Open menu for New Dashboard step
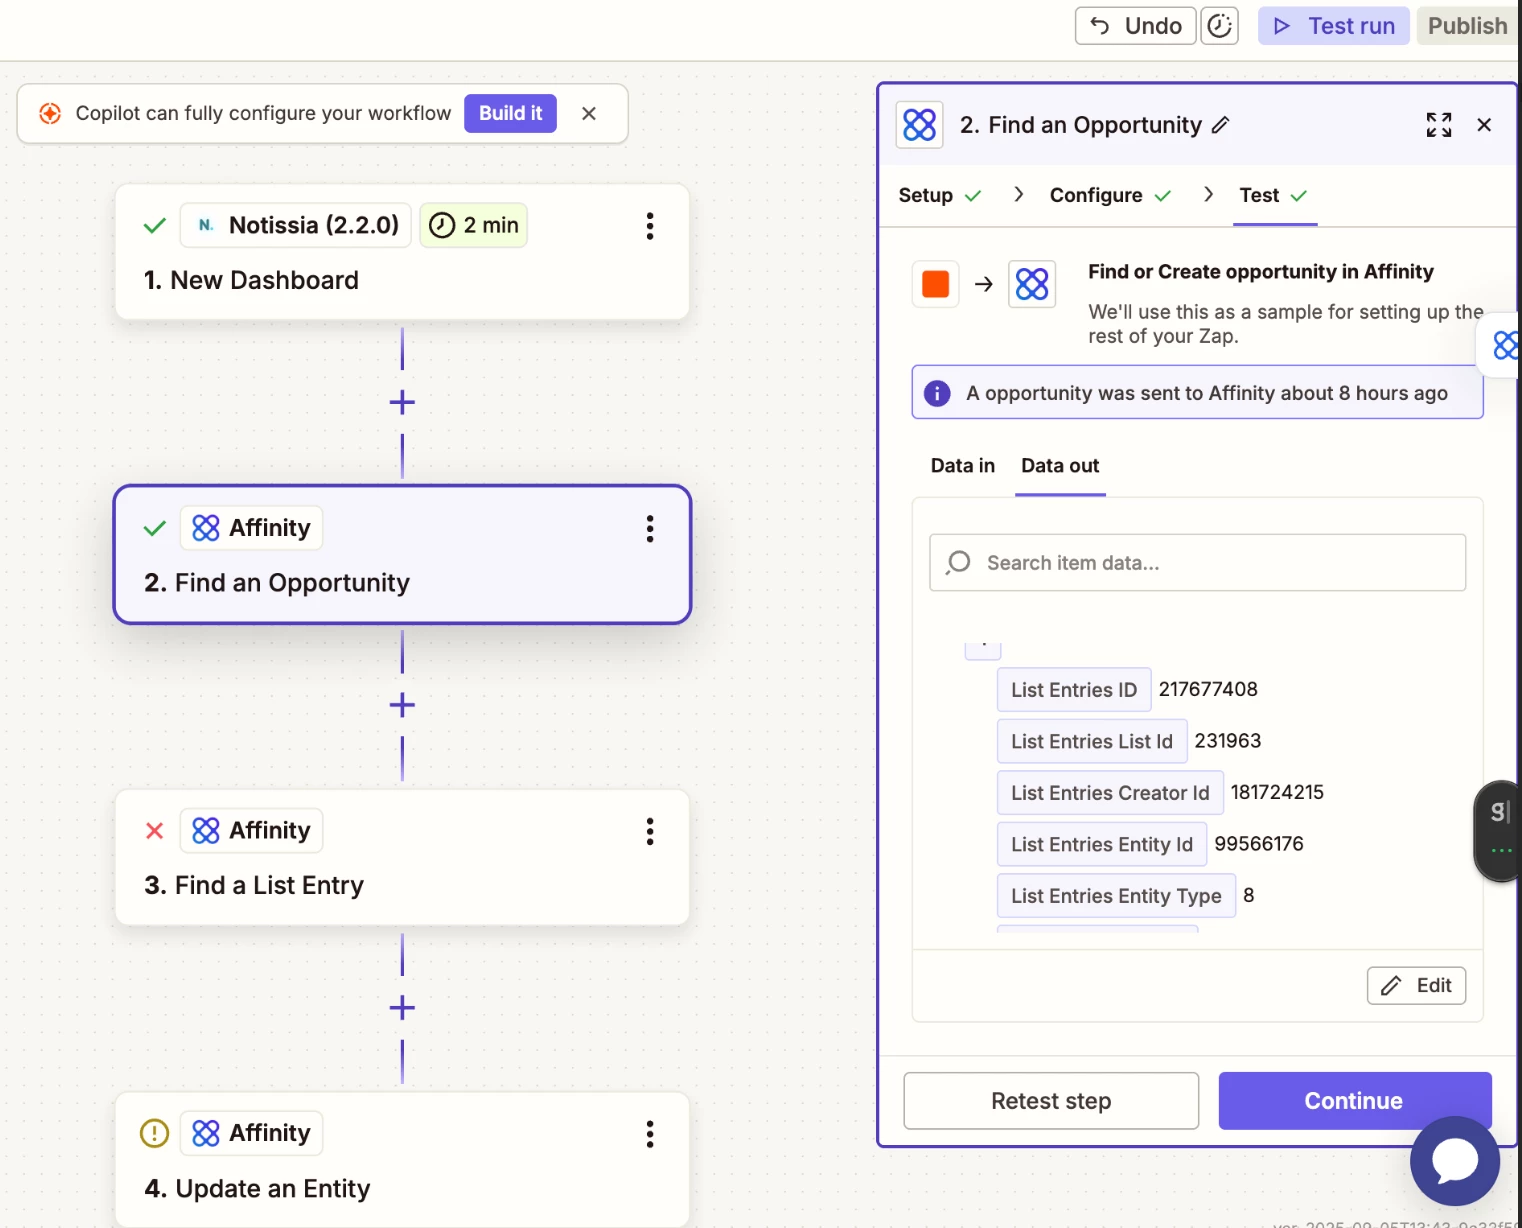1522x1228 pixels. tap(650, 226)
